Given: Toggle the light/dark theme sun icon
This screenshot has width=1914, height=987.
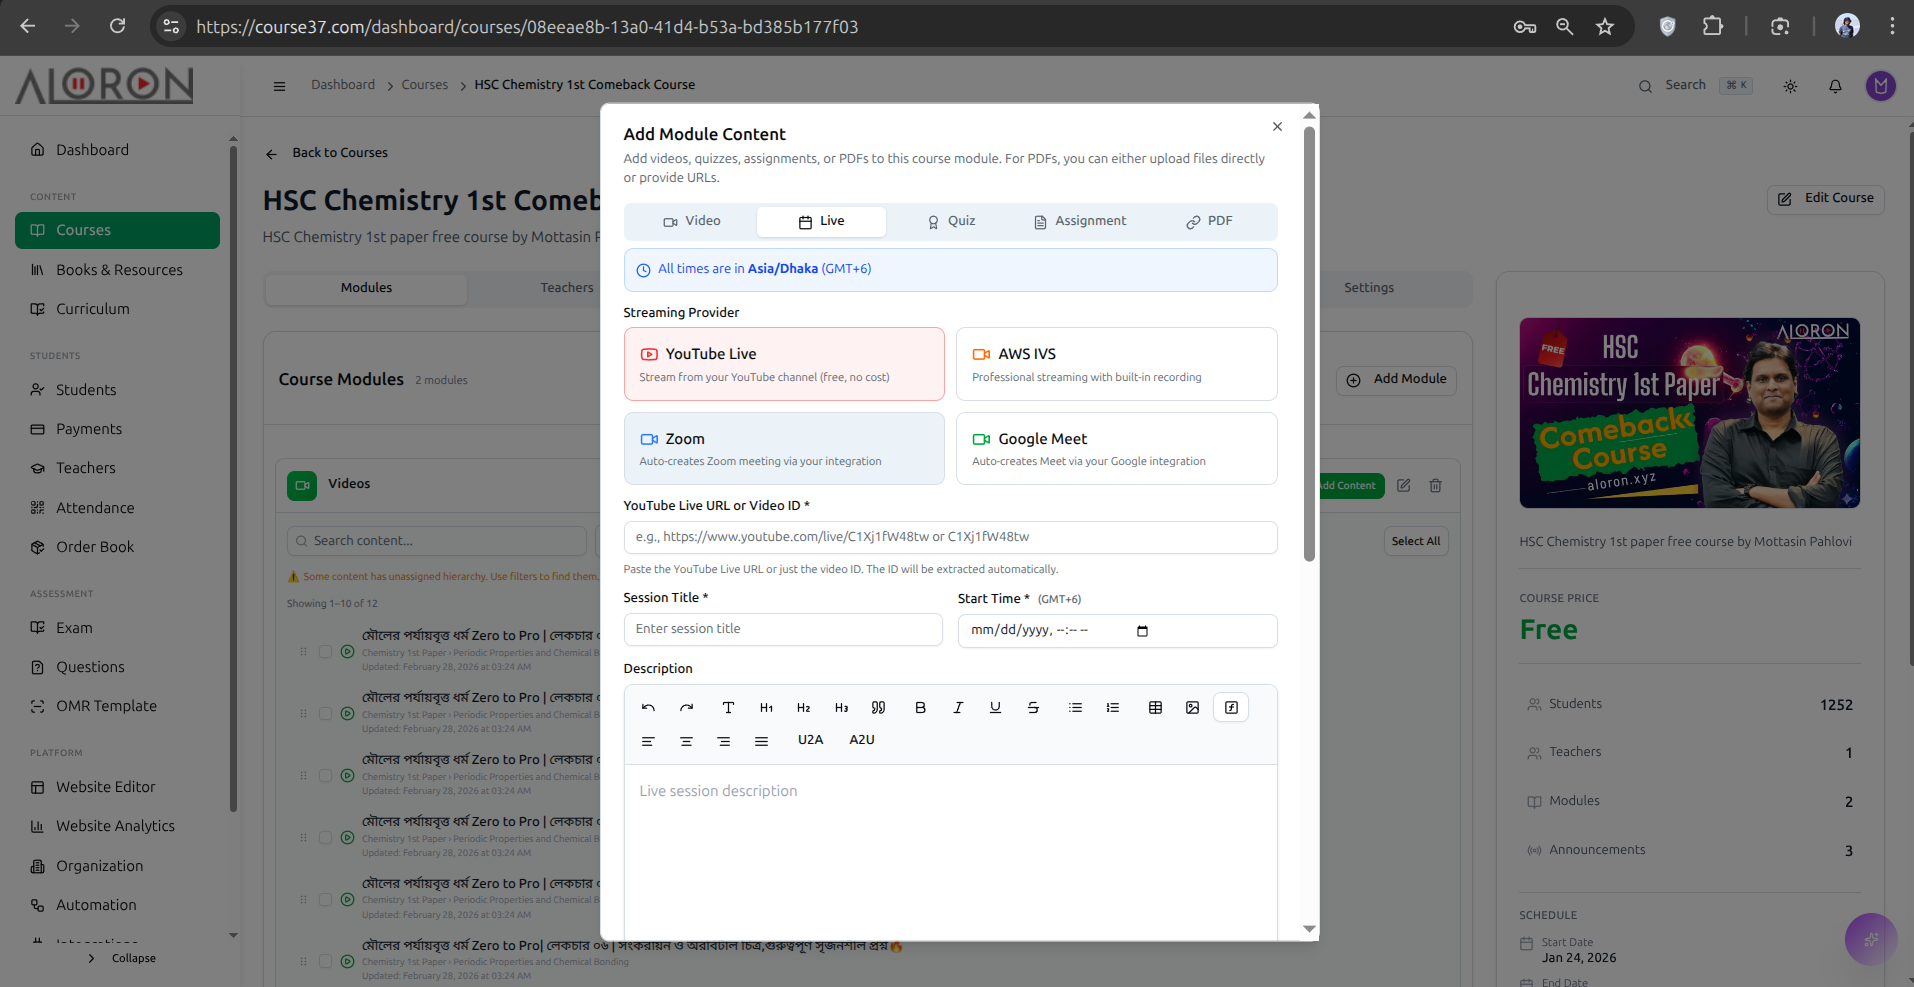Looking at the screenshot, I should pos(1790,86).
